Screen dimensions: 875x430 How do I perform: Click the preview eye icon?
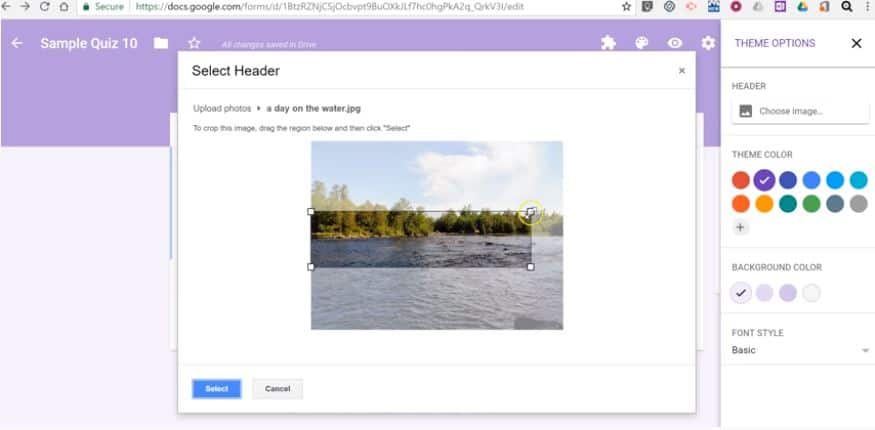[x=675, y=43]
